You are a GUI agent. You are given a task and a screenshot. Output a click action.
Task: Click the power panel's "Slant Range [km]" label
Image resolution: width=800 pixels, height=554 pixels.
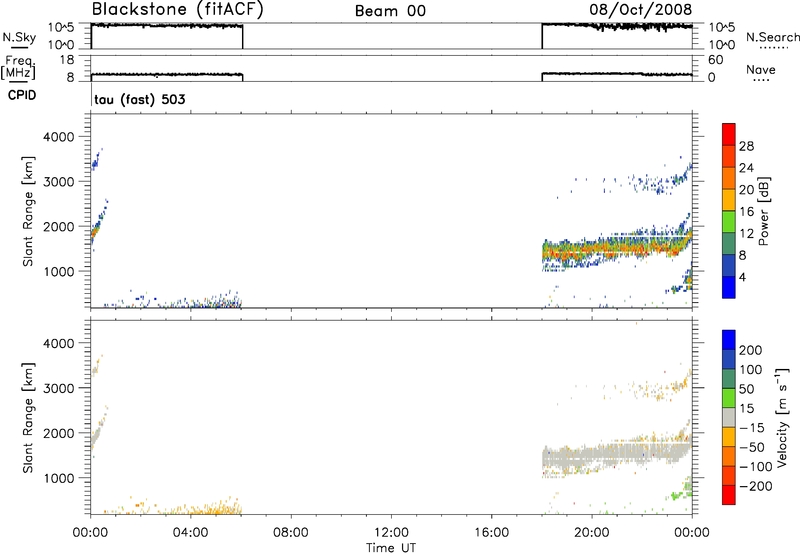[28, 211]
